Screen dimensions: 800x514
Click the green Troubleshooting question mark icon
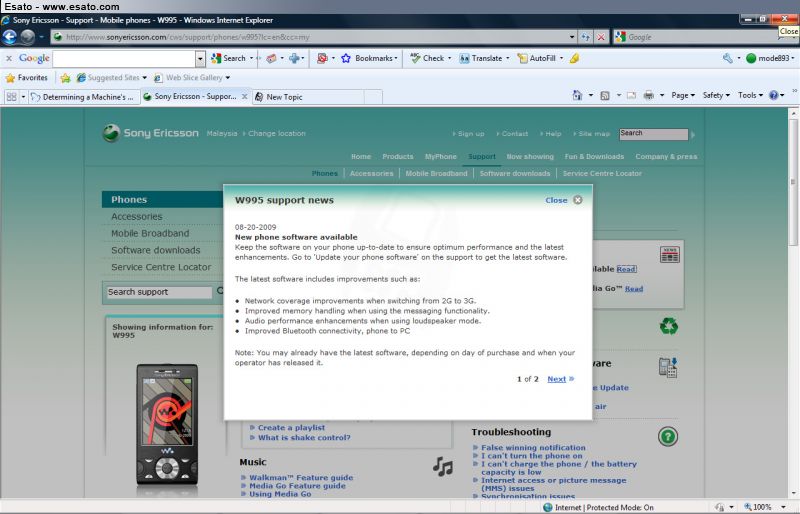[x=668, y=437]
